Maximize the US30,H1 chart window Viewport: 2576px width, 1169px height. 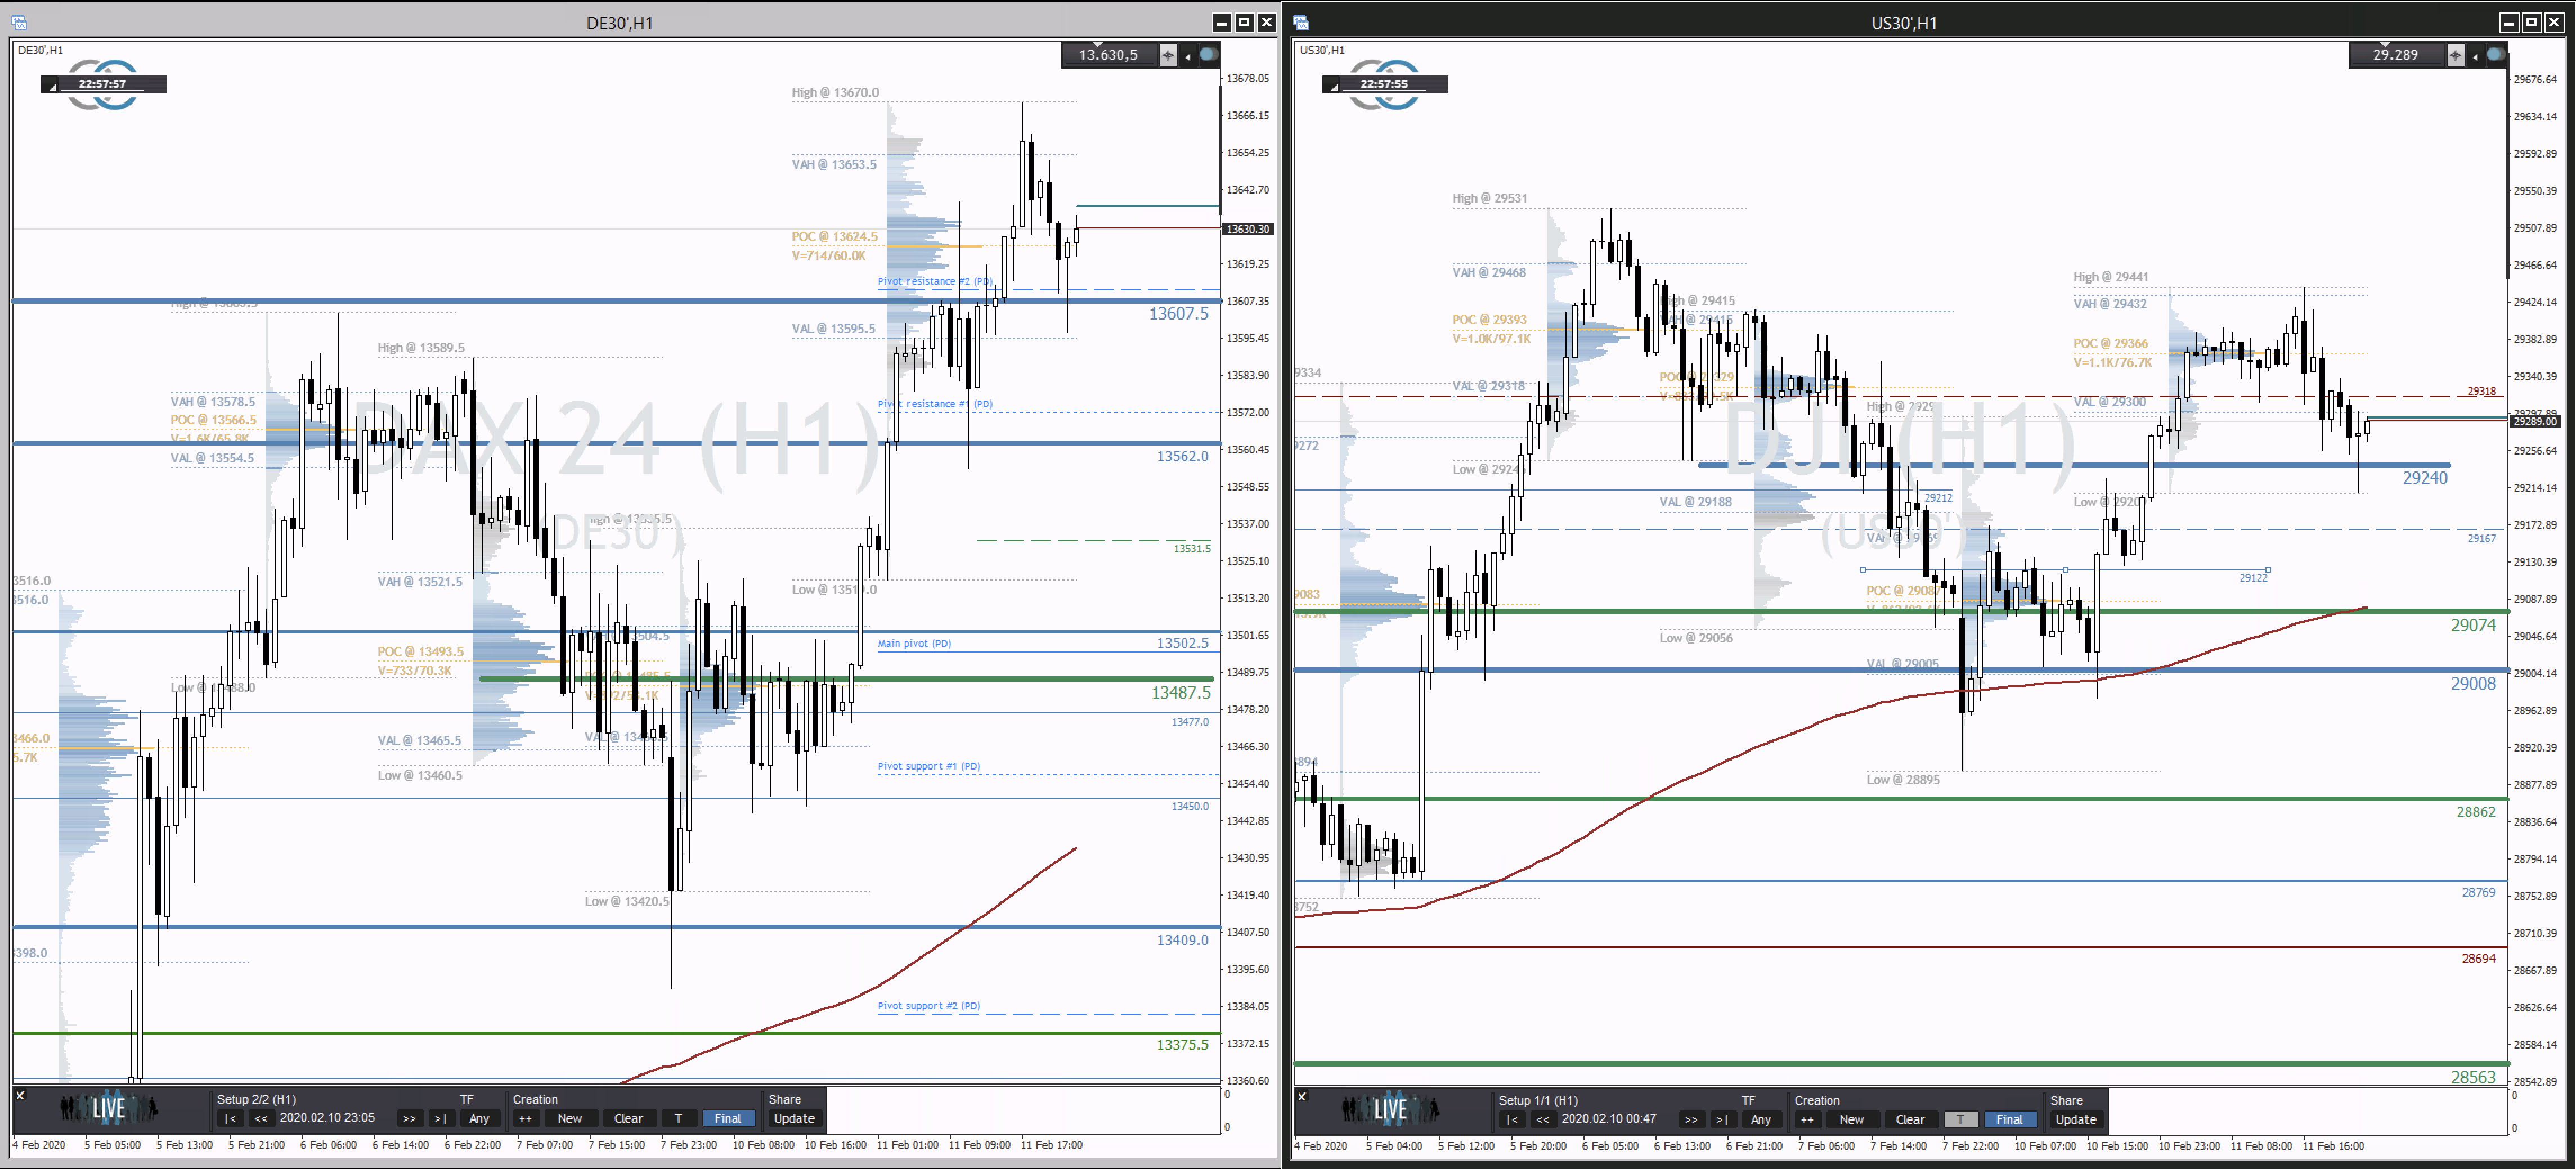tap(2531, 22)
